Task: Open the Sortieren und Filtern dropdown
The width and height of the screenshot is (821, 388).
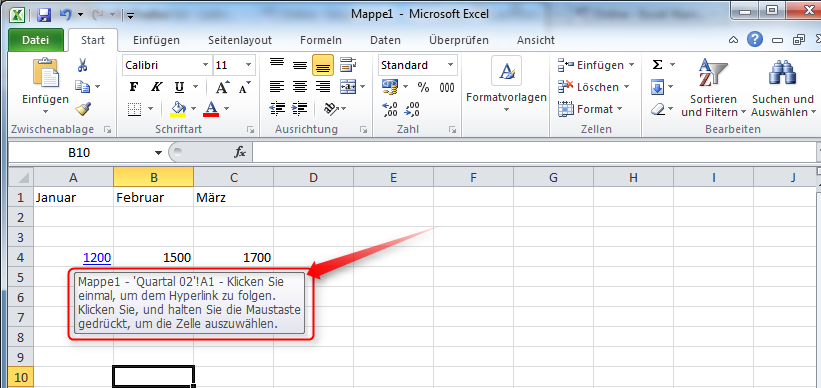Action: 713,105
